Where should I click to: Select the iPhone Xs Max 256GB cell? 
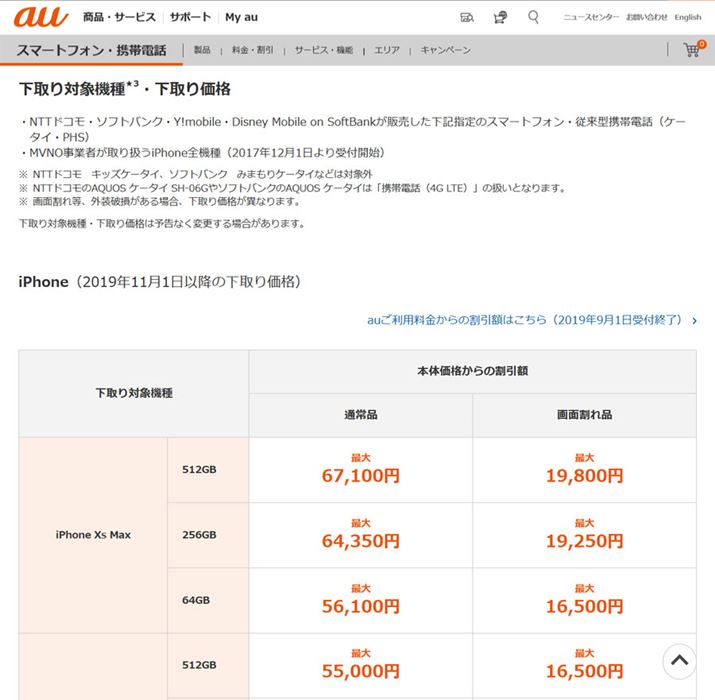coord(208,535)
